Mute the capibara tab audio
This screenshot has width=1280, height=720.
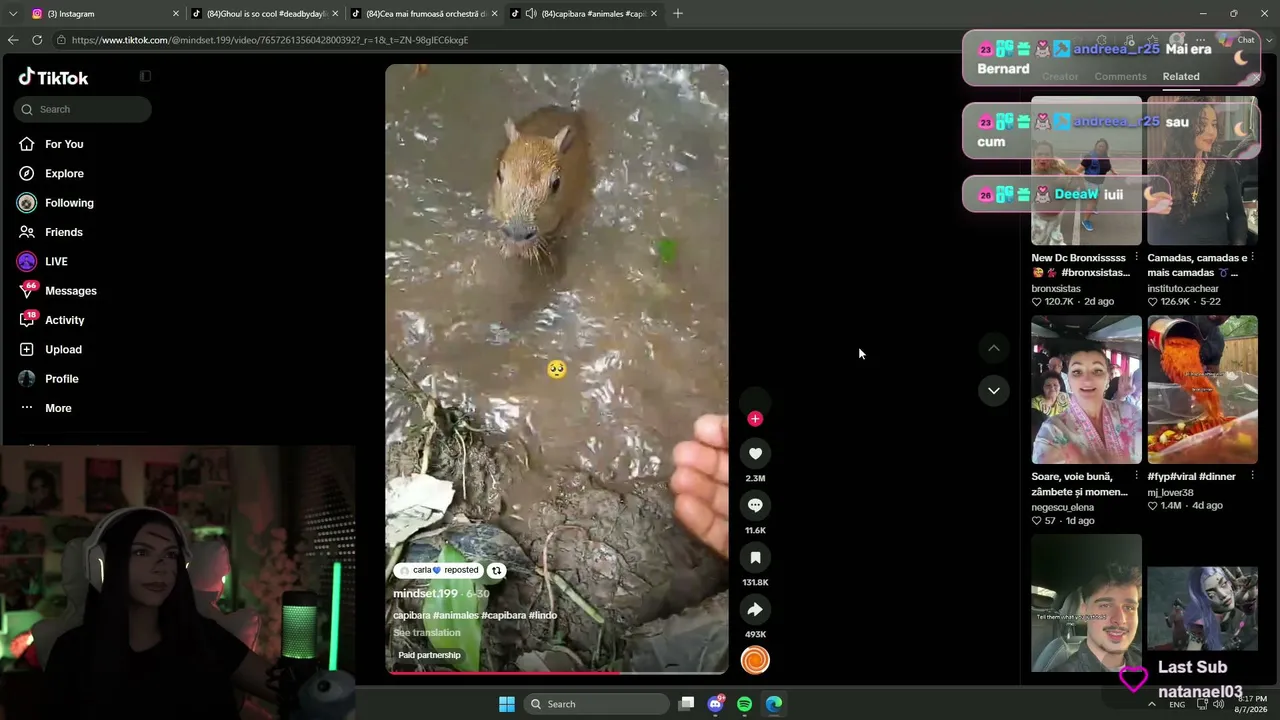coord(532,14)
